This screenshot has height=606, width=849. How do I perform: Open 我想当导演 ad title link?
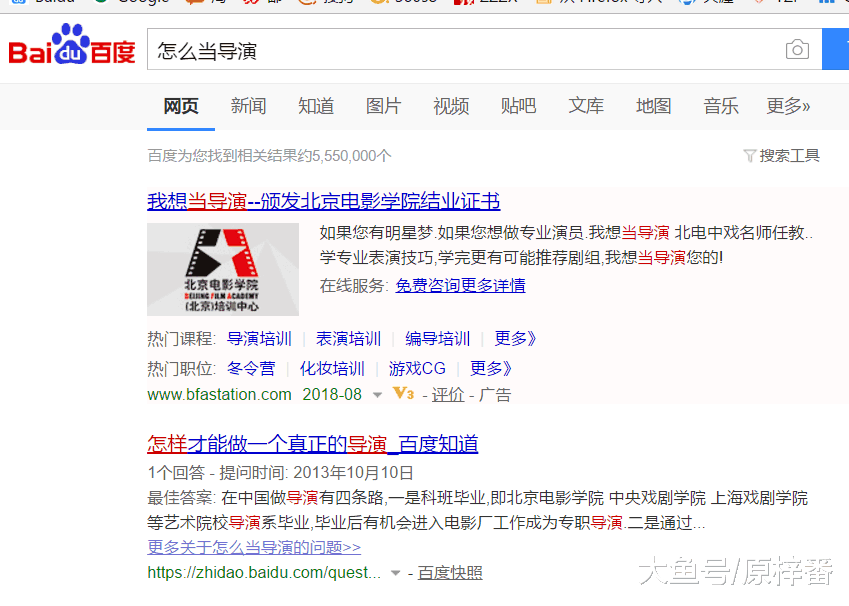323,201
